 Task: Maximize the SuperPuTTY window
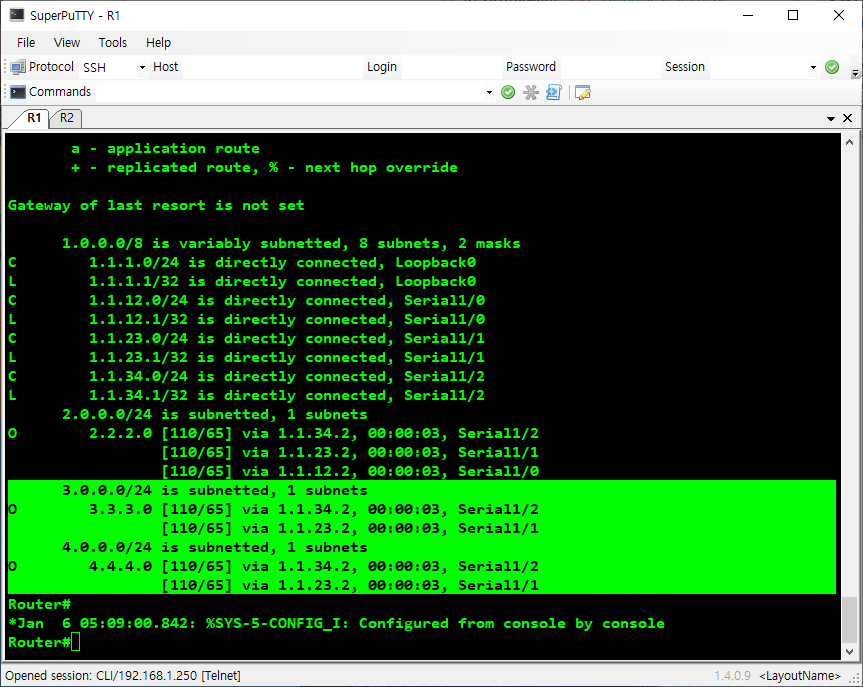[793, 15]
